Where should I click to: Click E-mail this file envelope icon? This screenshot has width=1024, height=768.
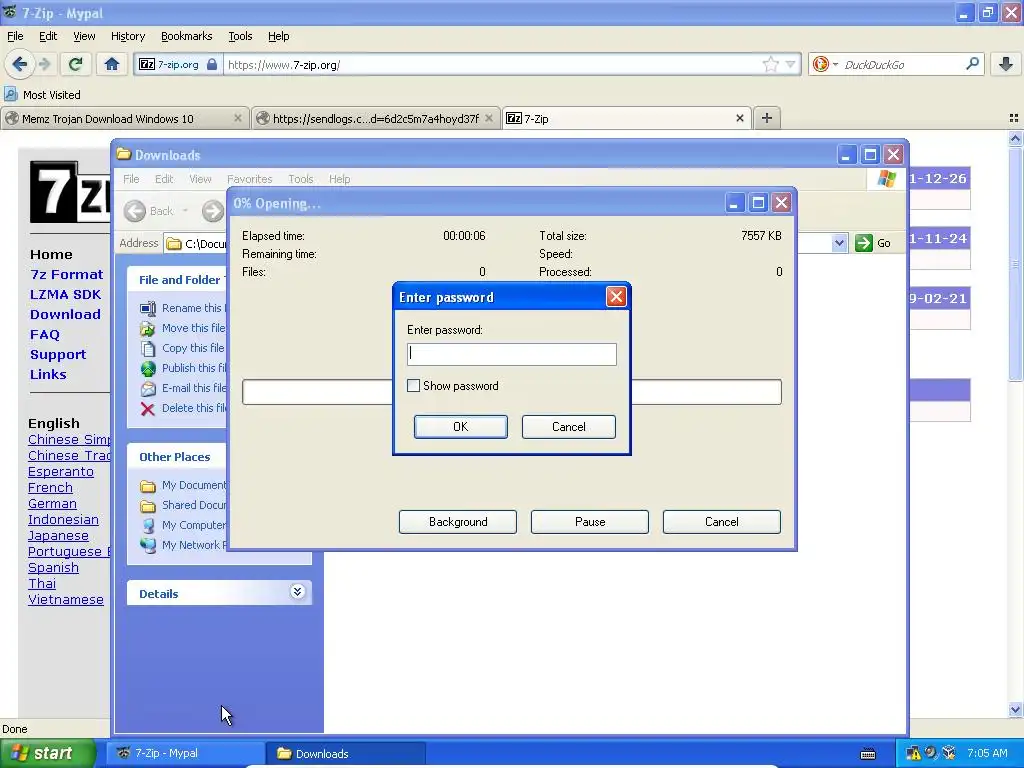(x=148, y=389)
